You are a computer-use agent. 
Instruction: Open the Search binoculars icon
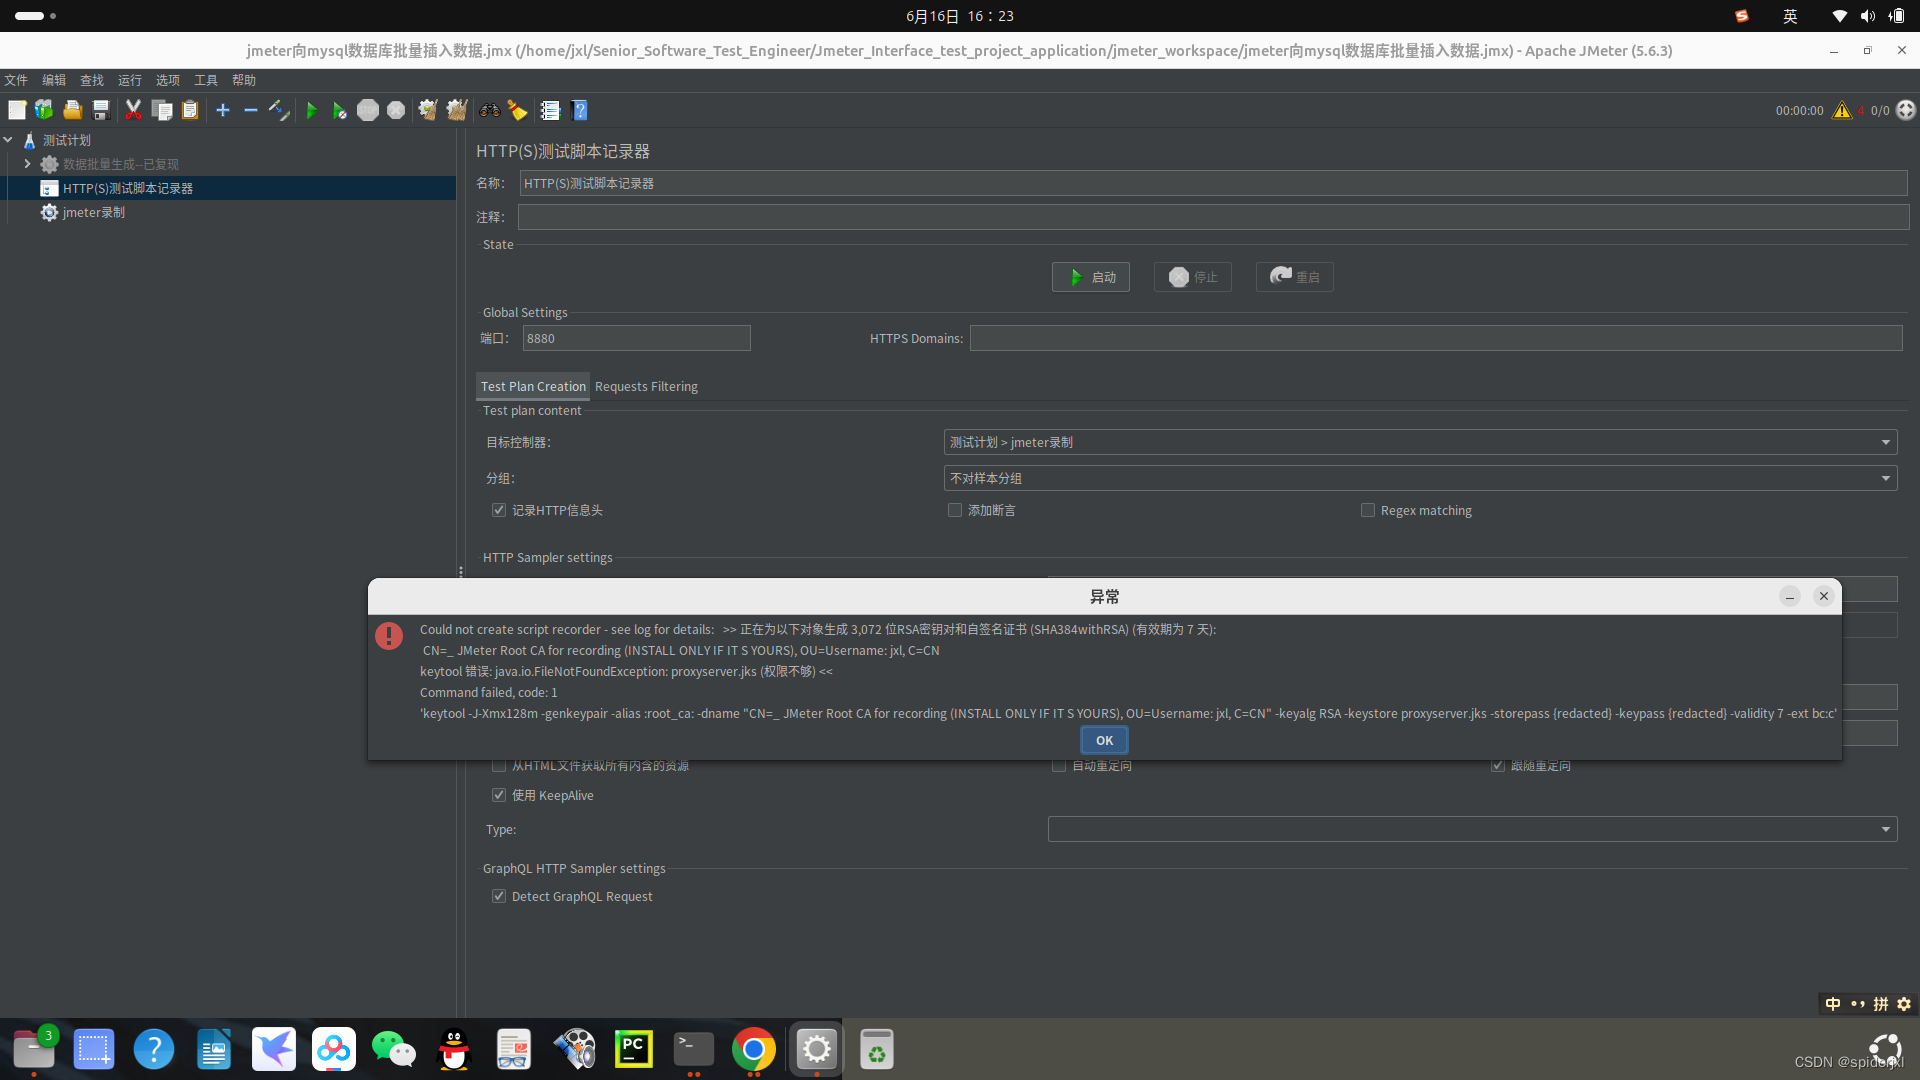pos(489,110)
